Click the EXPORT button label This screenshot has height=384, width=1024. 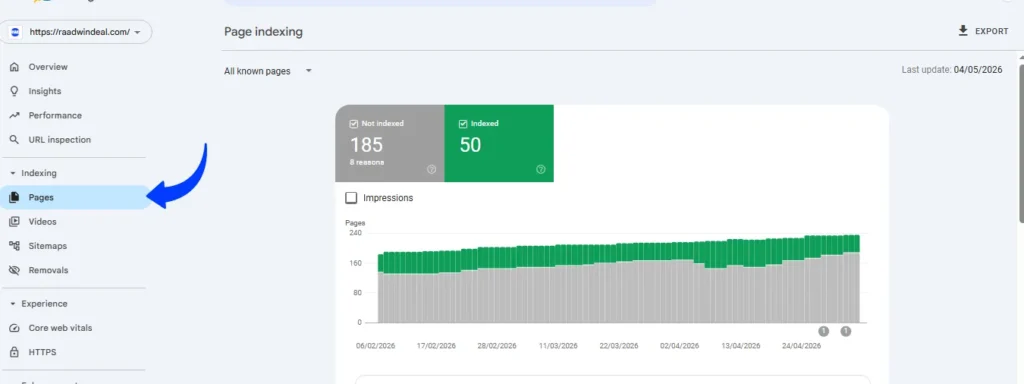click(x=991, y=31)
